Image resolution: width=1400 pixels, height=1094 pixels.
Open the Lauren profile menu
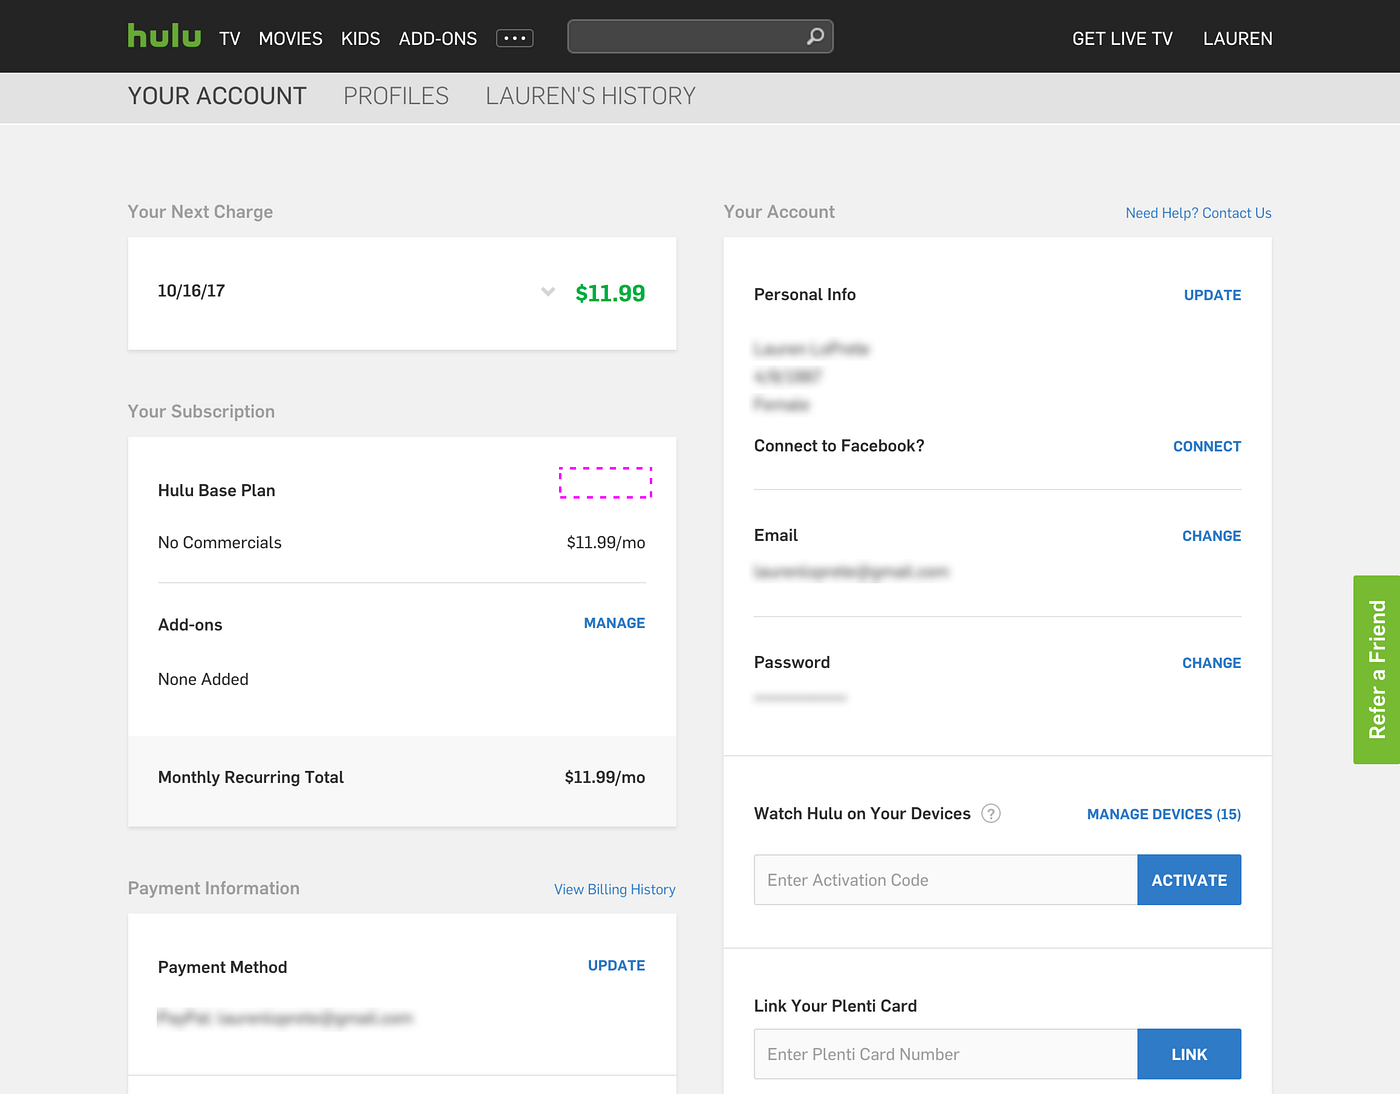pyautogui.click(x=1238, y=38)
